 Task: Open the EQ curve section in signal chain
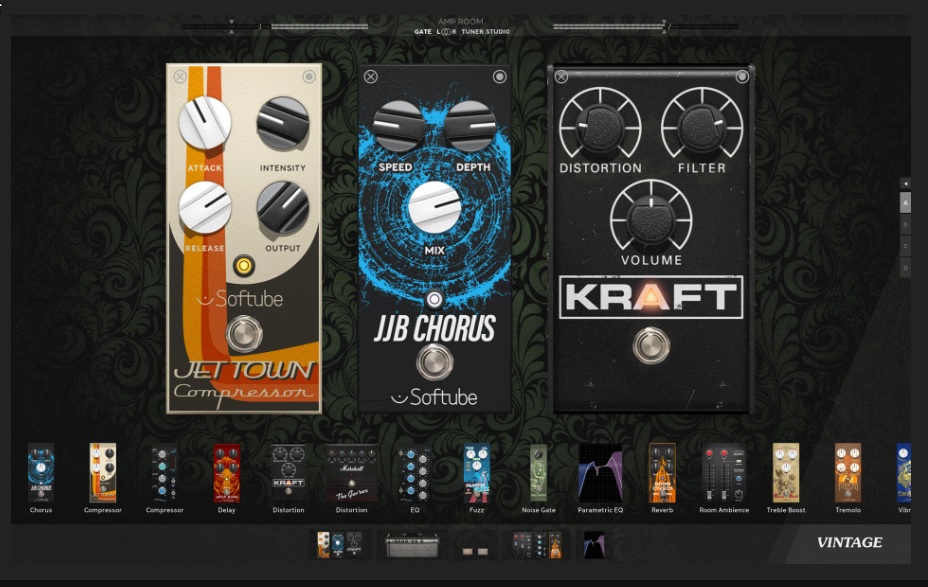click(594, 544)
